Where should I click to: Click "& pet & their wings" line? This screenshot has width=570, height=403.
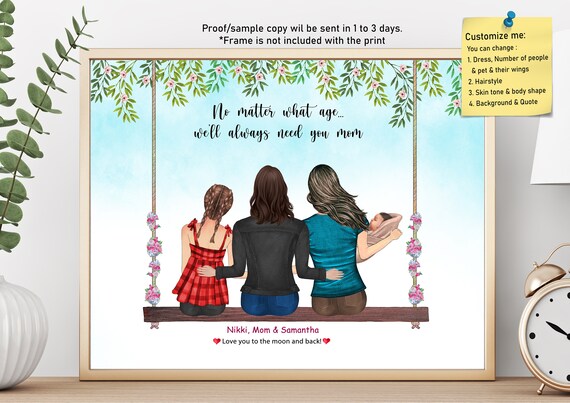(500, 69)
